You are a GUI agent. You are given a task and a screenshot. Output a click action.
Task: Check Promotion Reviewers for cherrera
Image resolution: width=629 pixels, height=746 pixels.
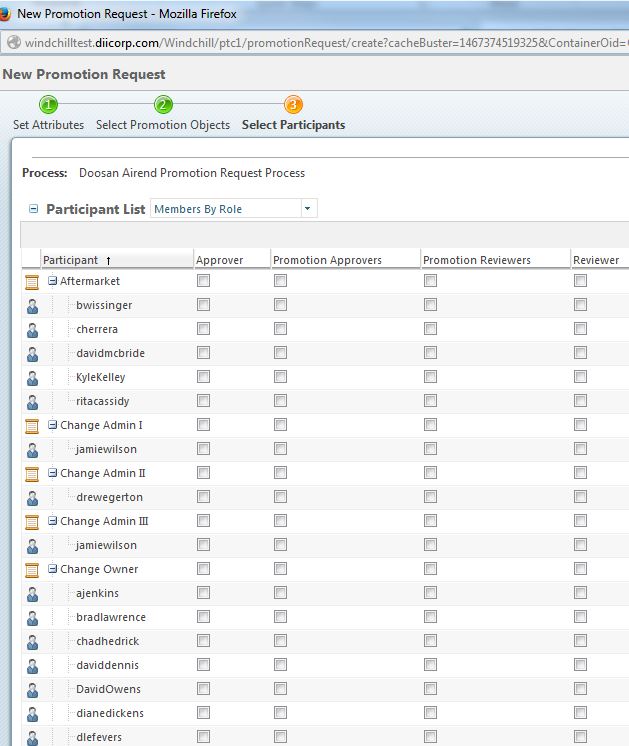(430, 329)
